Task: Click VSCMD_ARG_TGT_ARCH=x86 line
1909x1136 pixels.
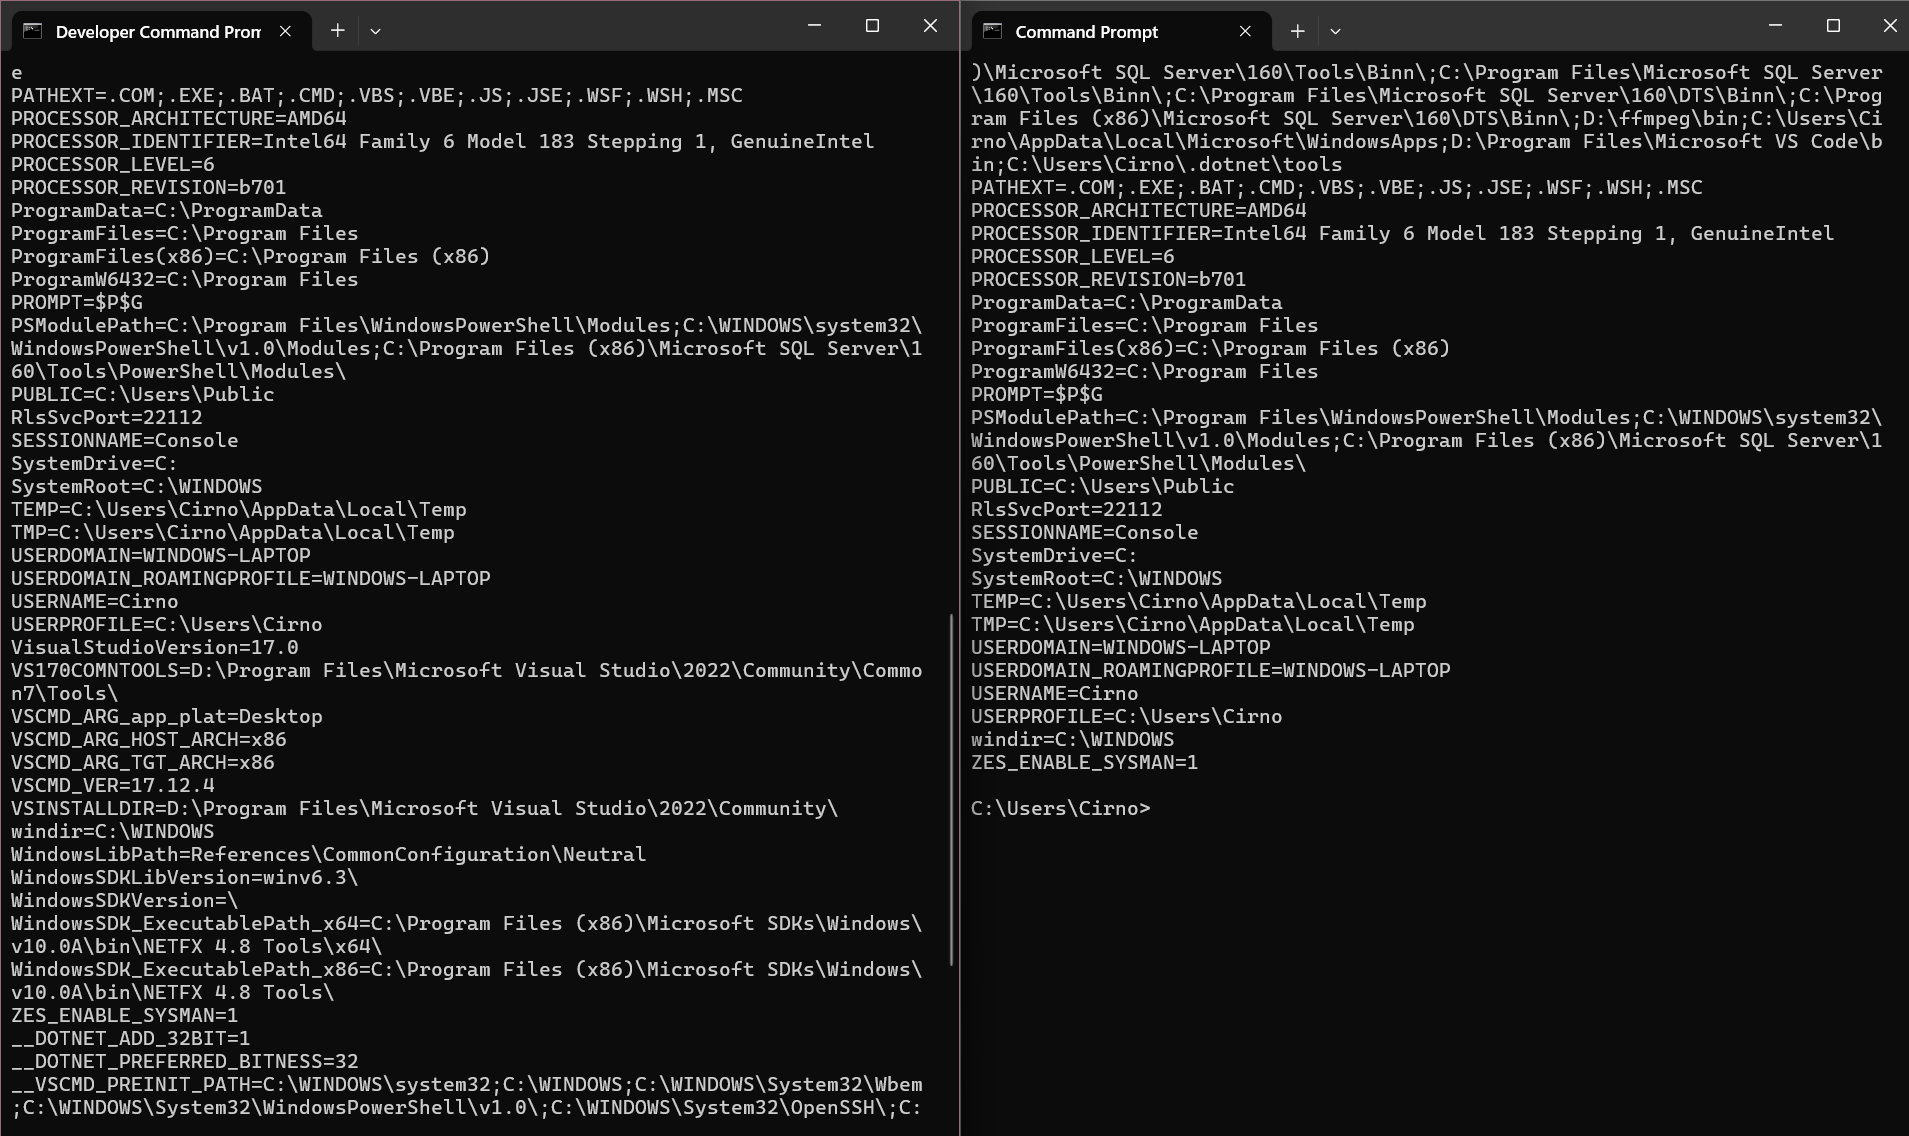Action: 143,762
